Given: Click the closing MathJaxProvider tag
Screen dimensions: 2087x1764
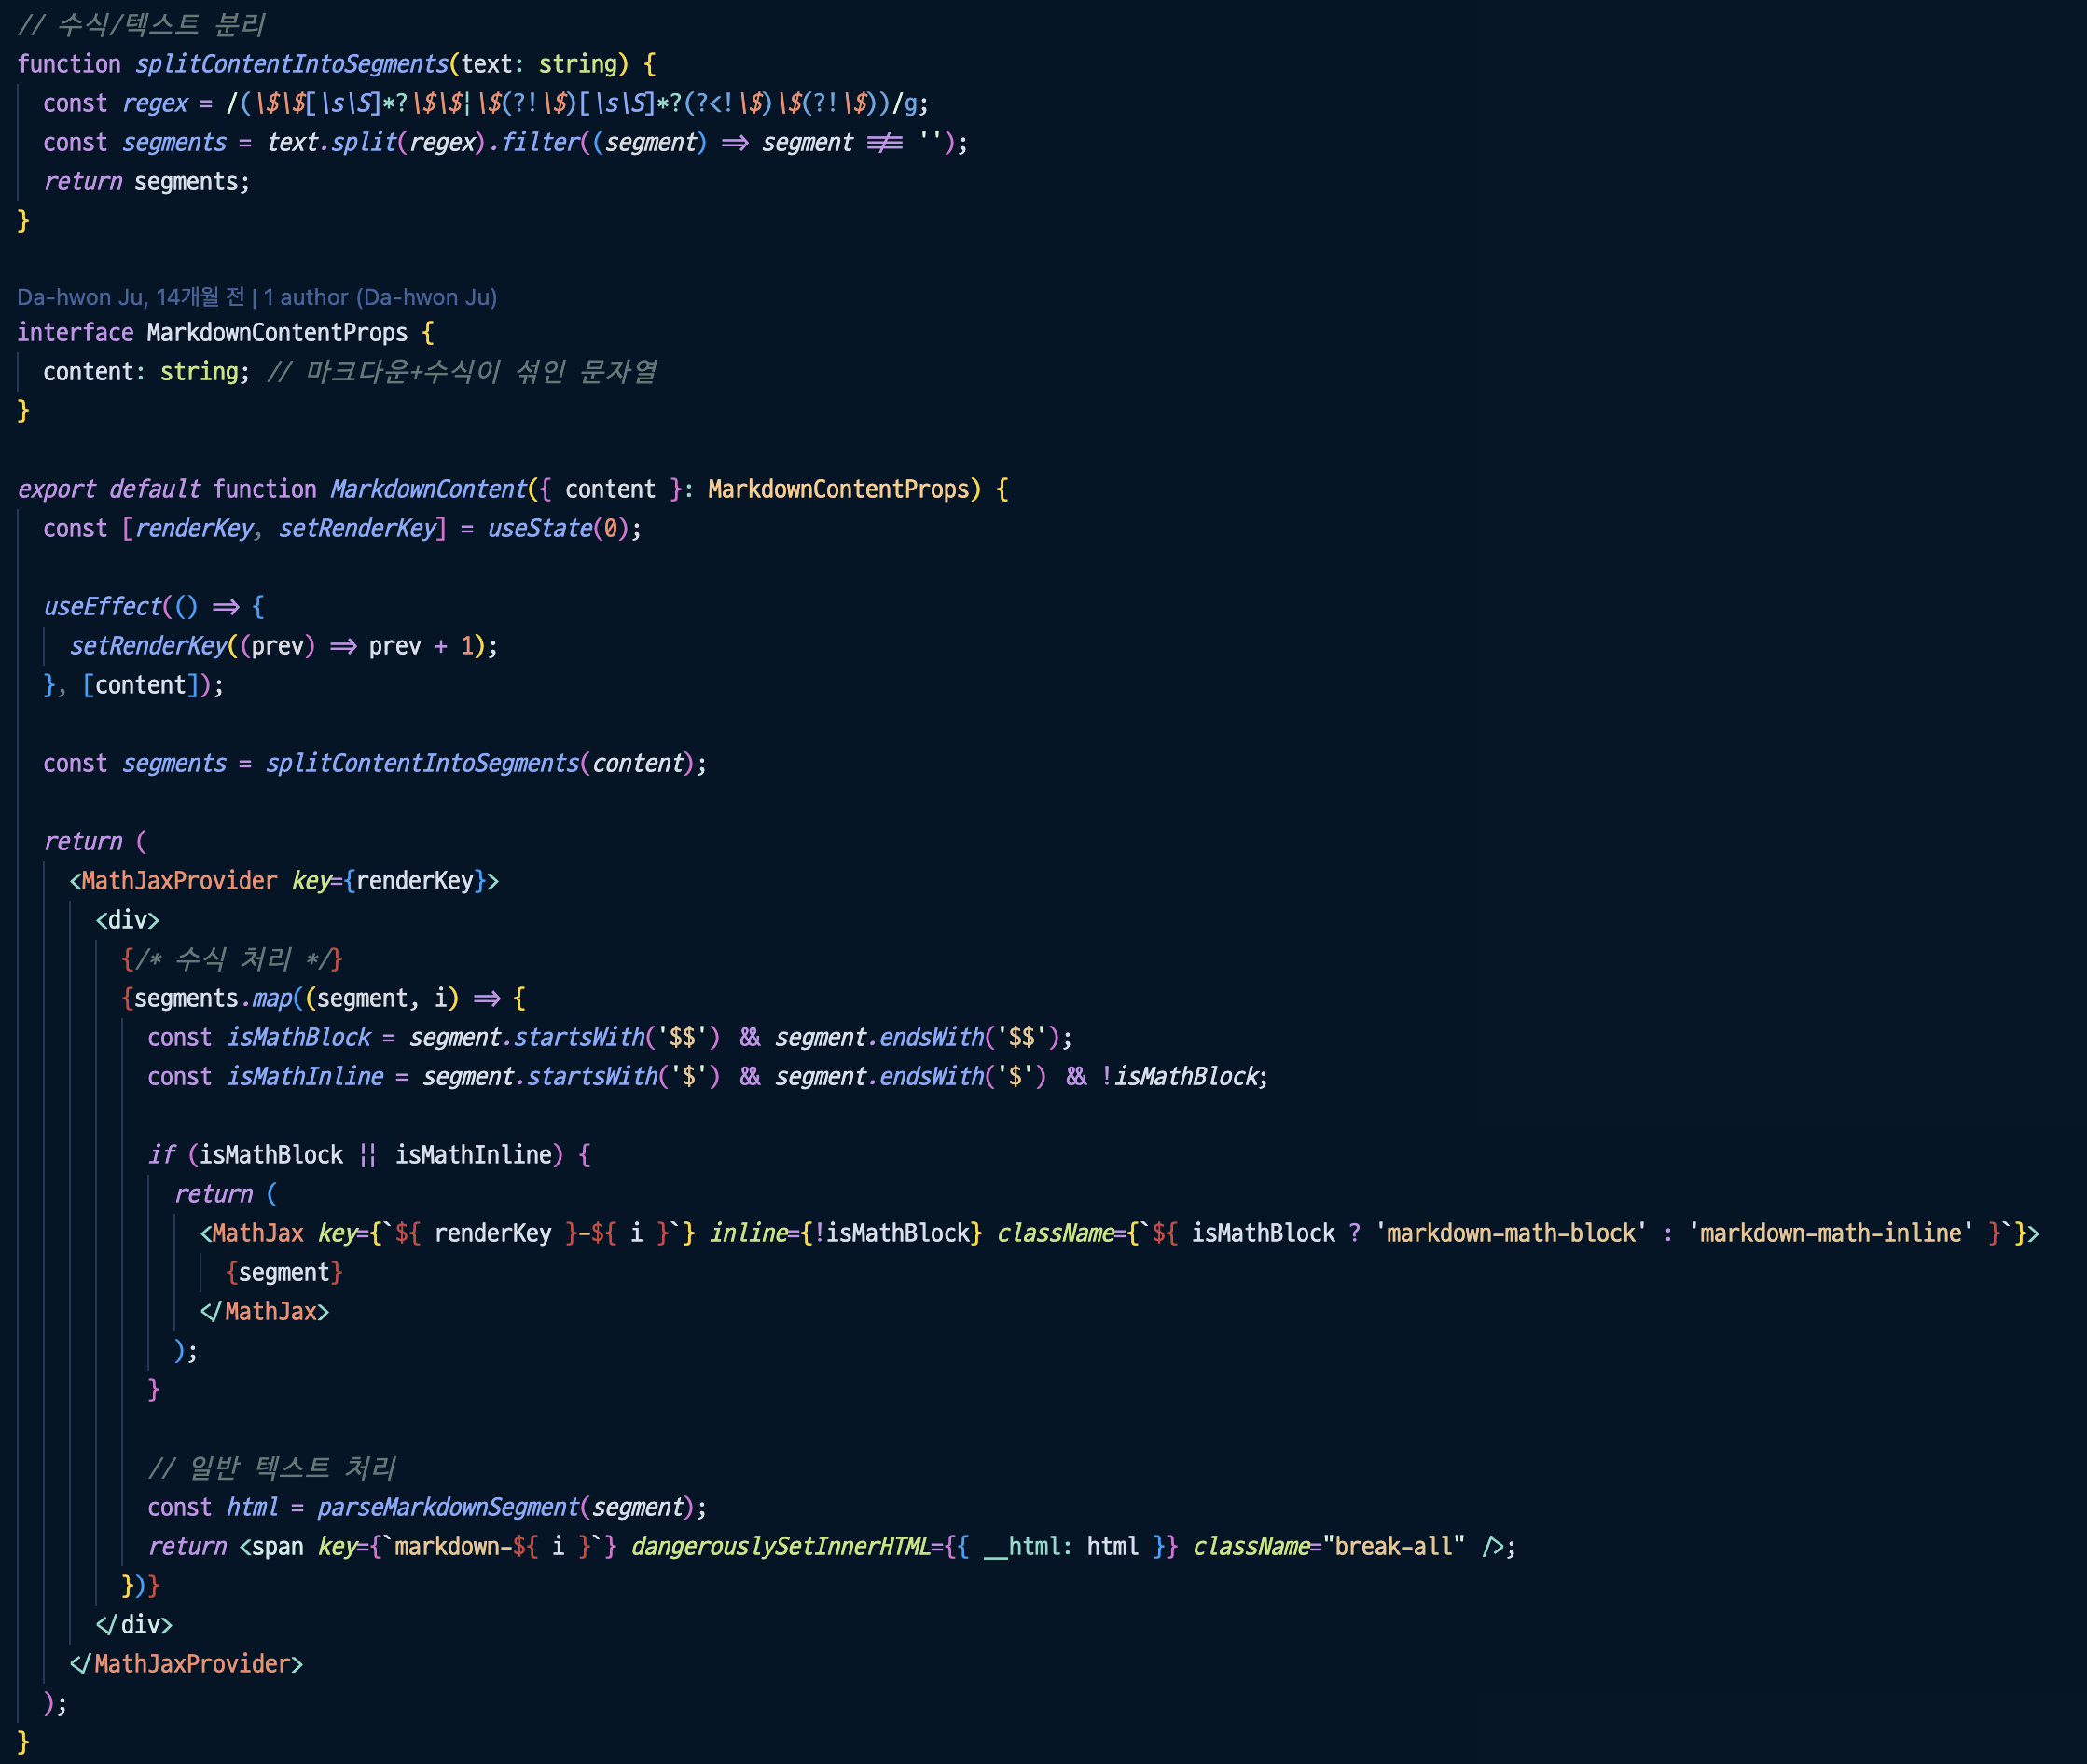Looking at the screenshot, I should [191, 1664].
